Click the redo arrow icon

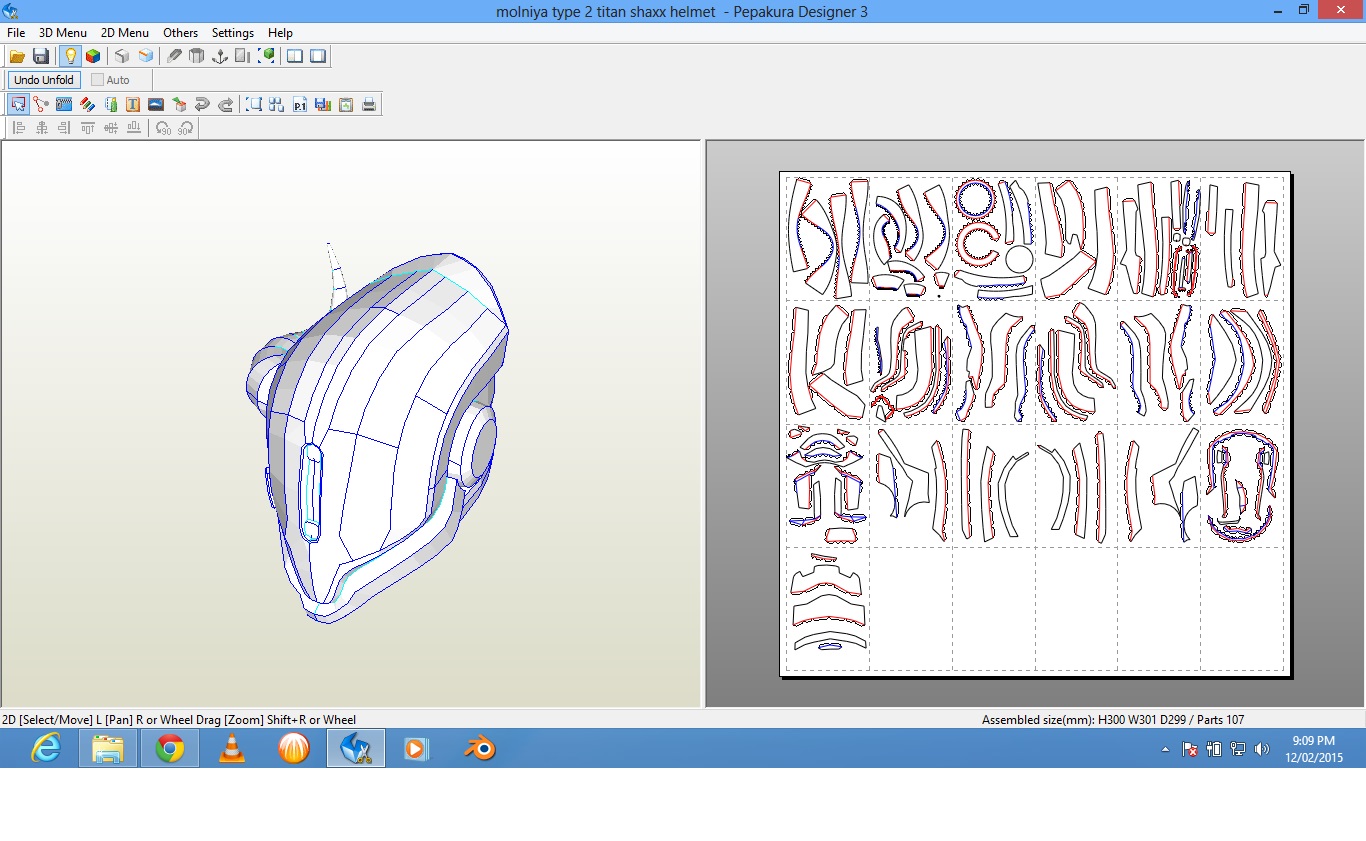[x=226, y=104]
